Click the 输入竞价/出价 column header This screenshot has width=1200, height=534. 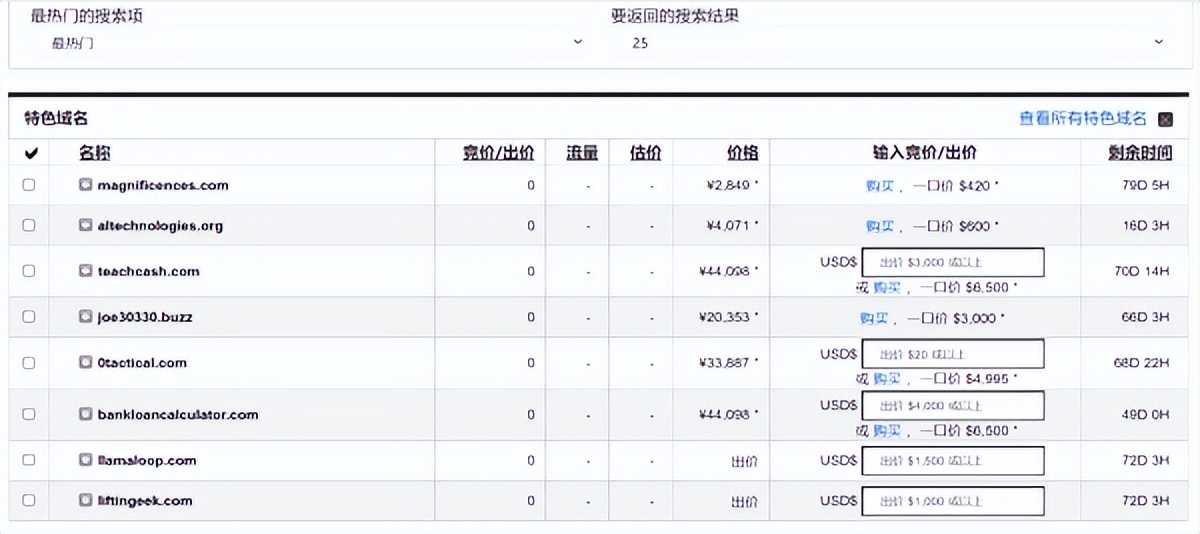pyautogui.click(x=925, y=153)
